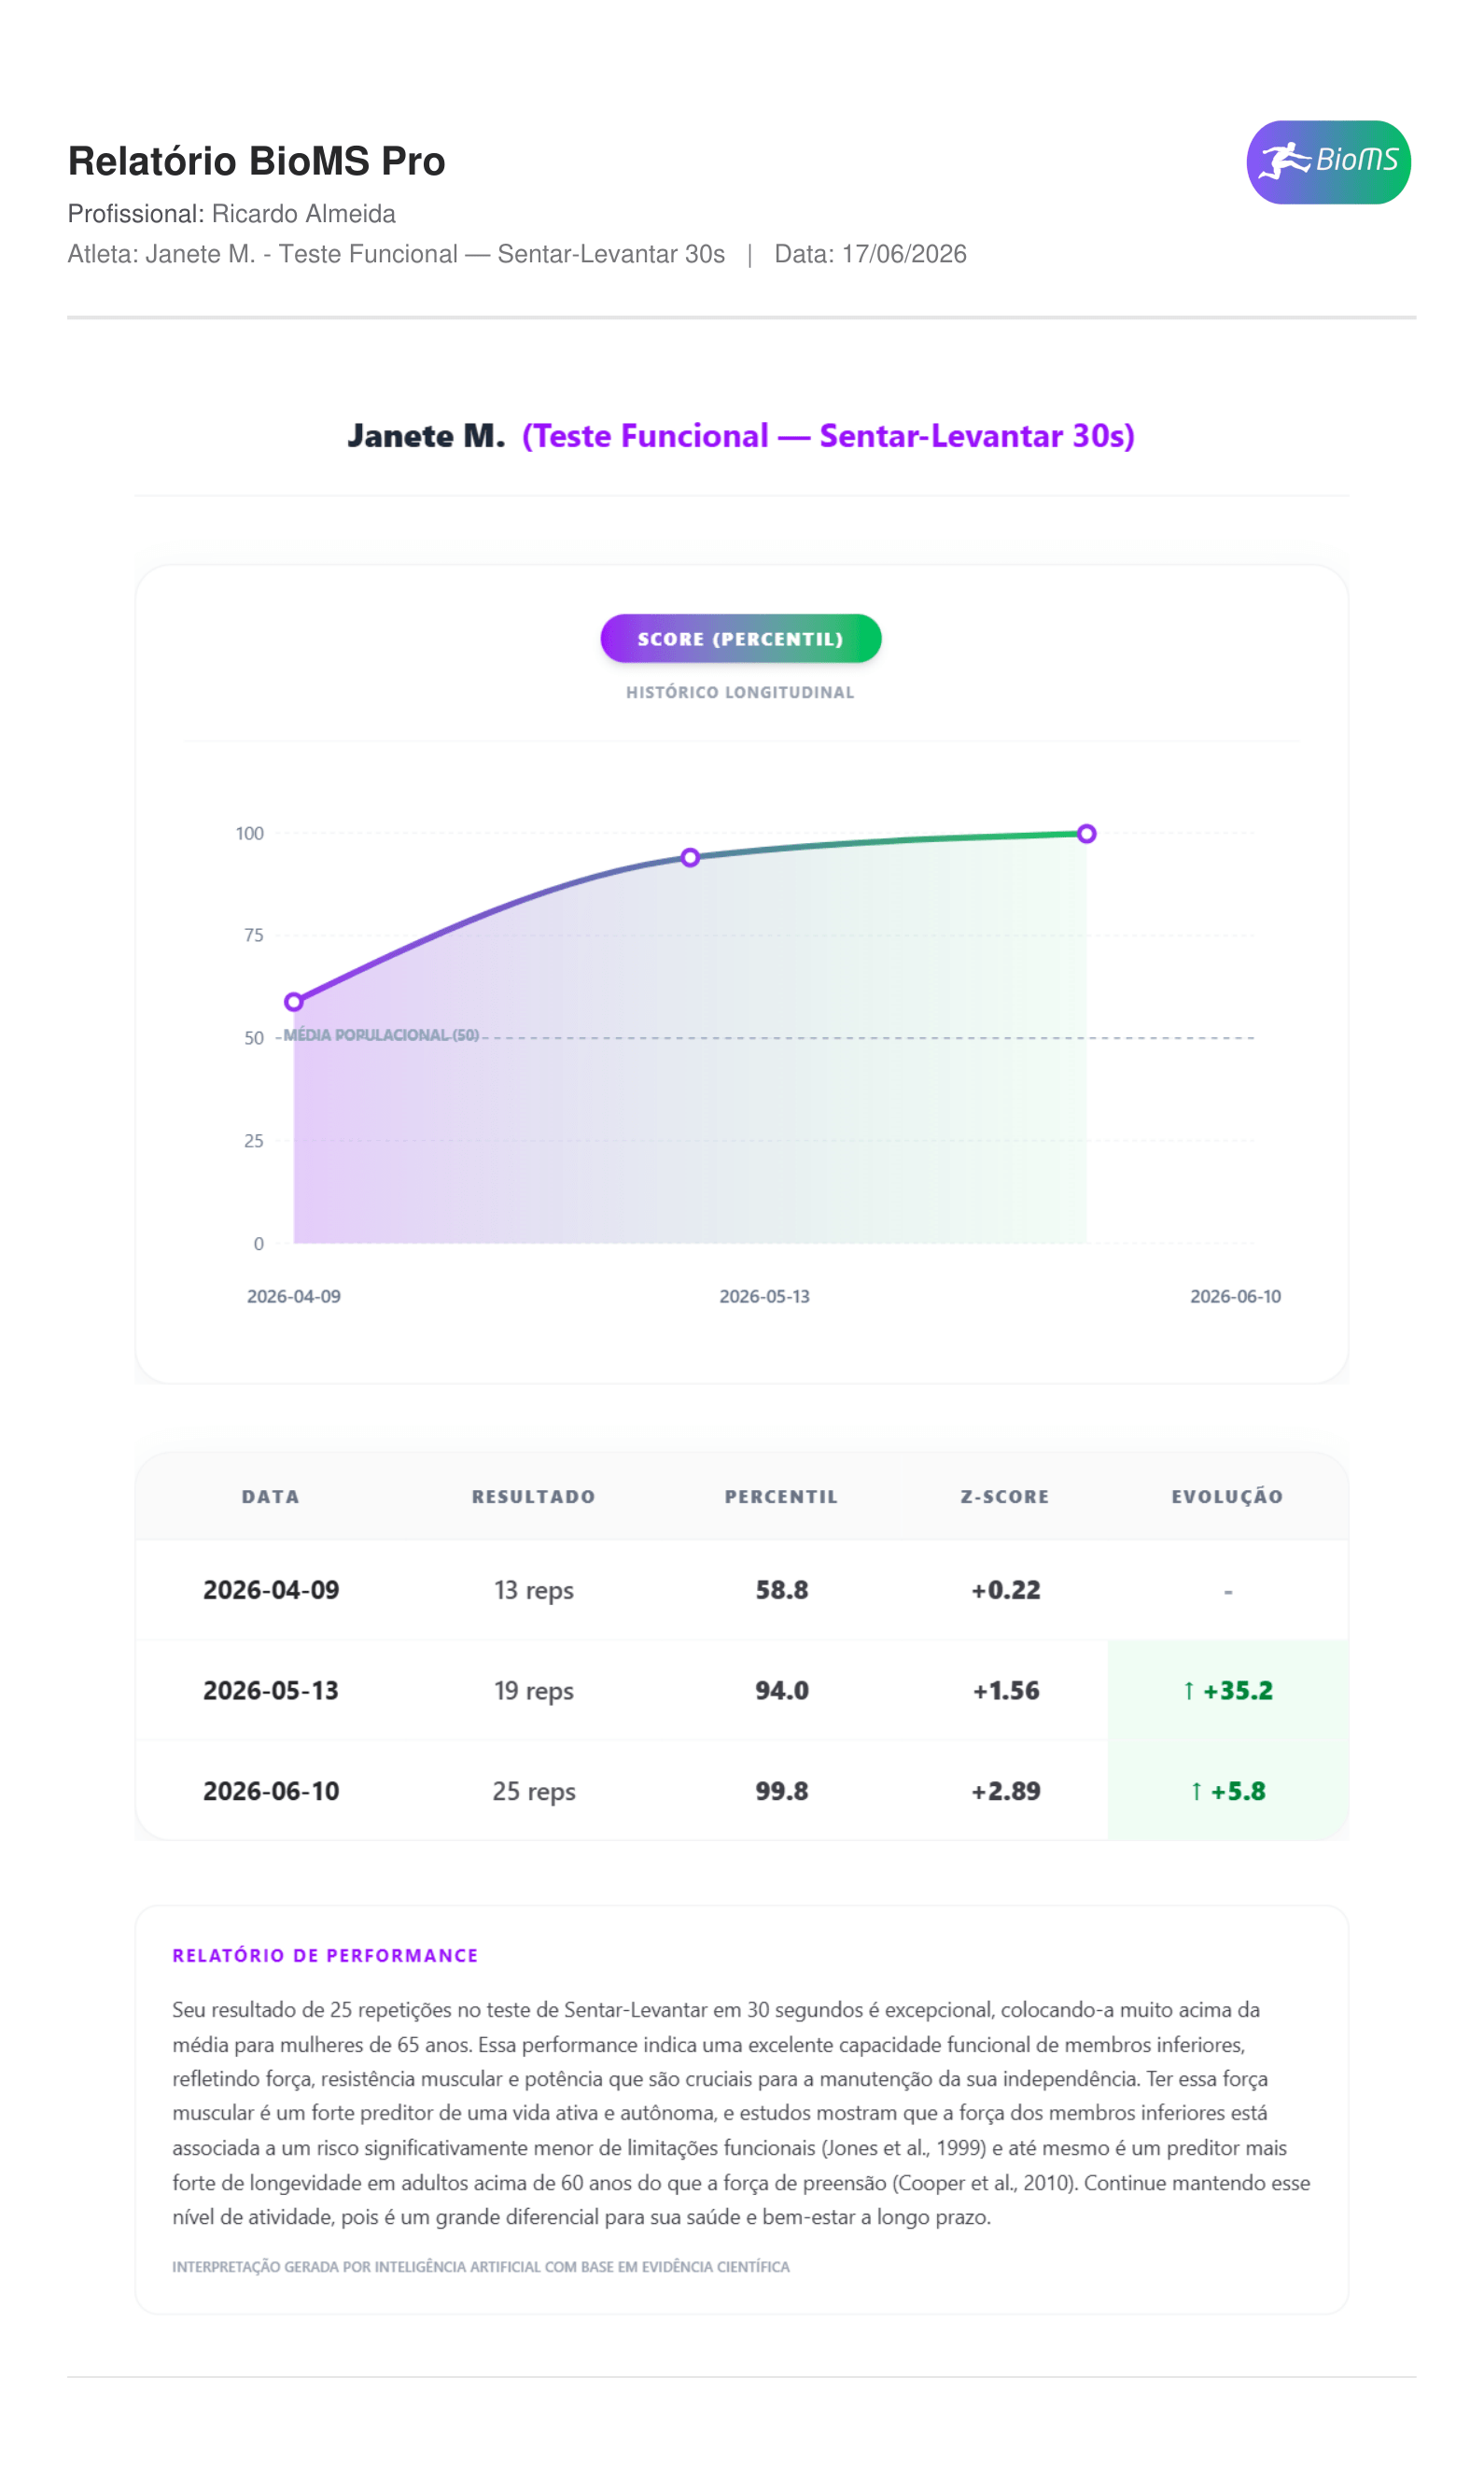Click the BioMS logo badge
Image resolution: width=1484 pixels, height=2490 pixels.
click(x=1328, y=162)
